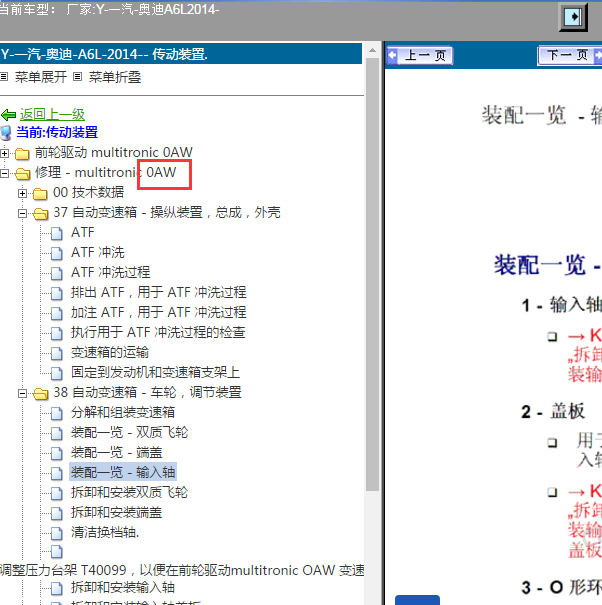Collapse the 37 自动变速箱 folder
The height and width of the screenshot is (605, 602).
(x=22, y=213)
